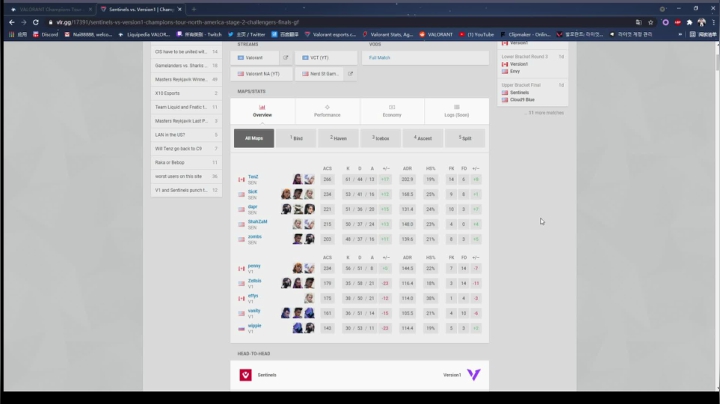720x404 pixels.
Task: Click dapr's middle agent icon
Action: pyautogui.click(x=298, y=209)
